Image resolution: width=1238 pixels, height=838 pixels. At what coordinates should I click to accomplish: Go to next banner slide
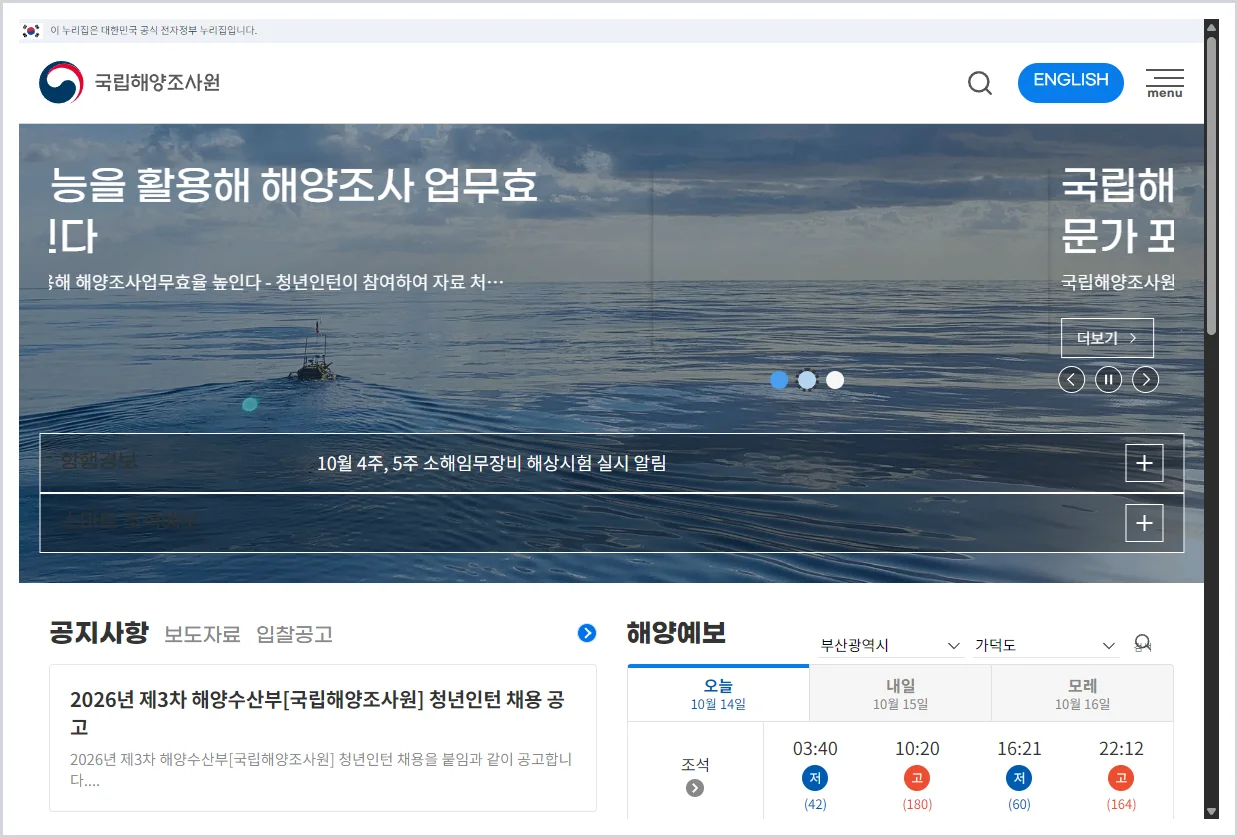1145,380
